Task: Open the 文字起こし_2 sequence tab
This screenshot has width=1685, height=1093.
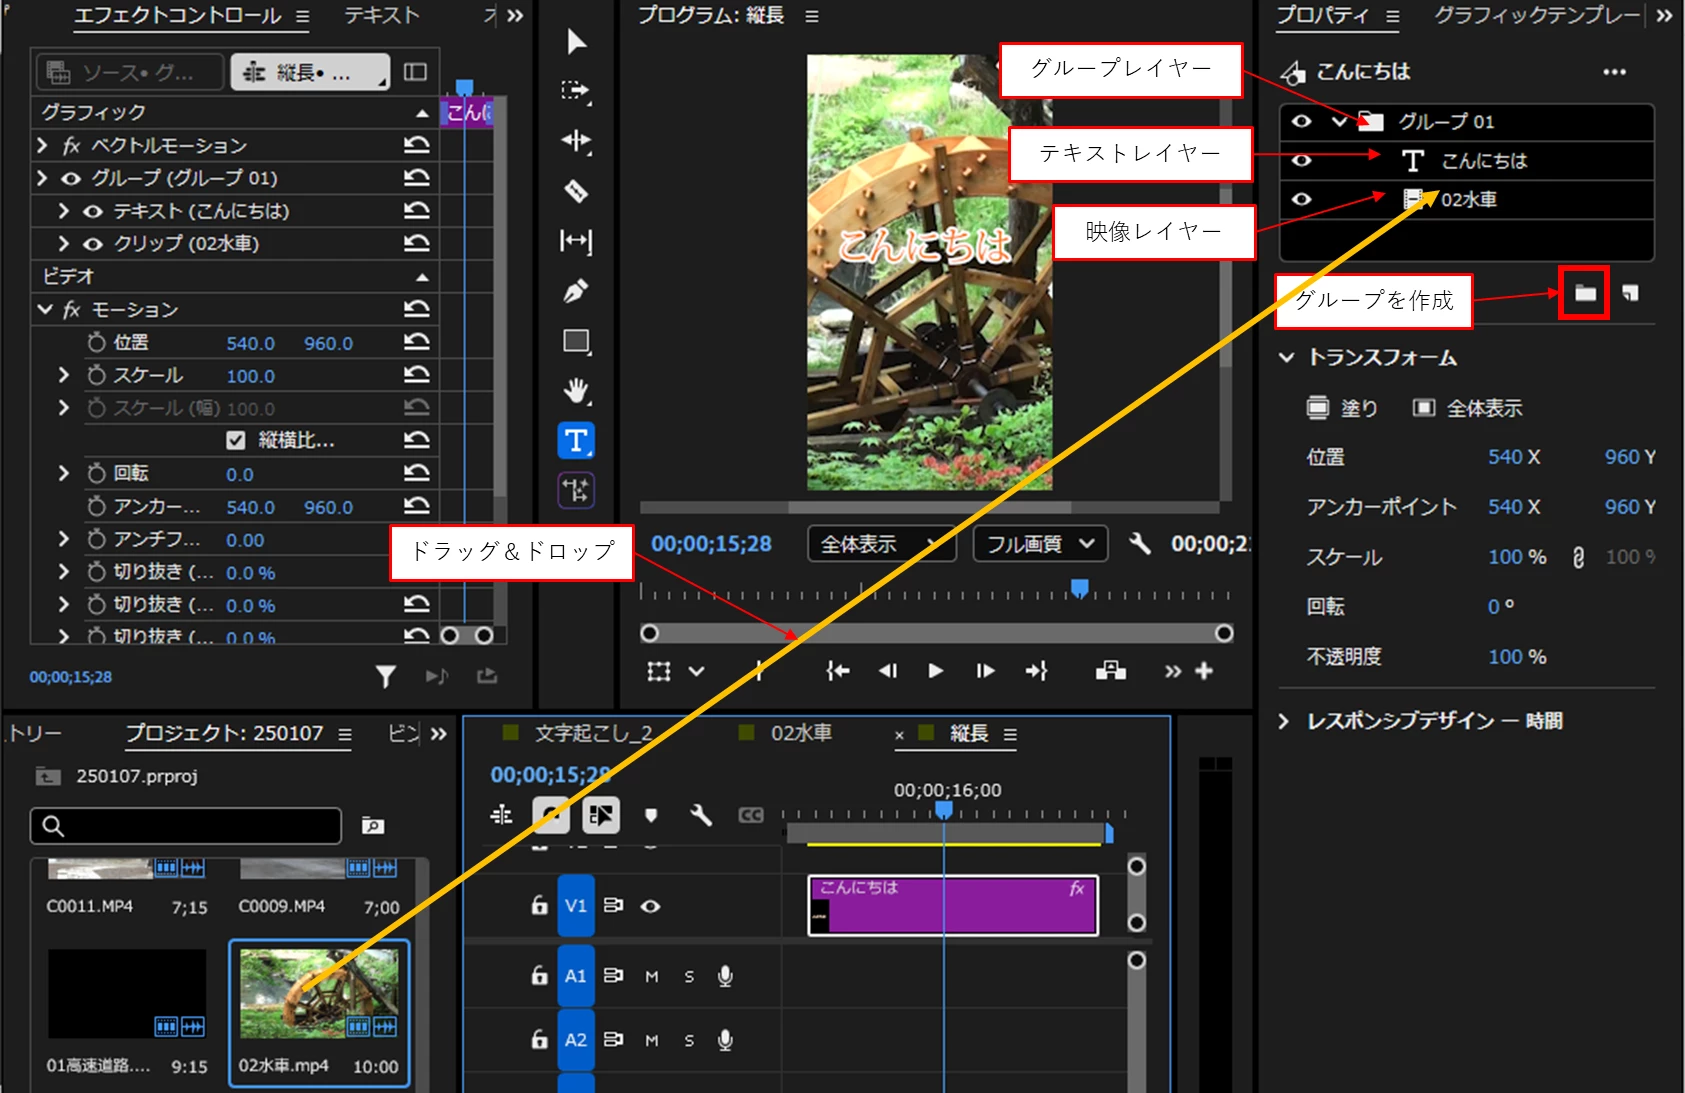Action: coord(593,733)
